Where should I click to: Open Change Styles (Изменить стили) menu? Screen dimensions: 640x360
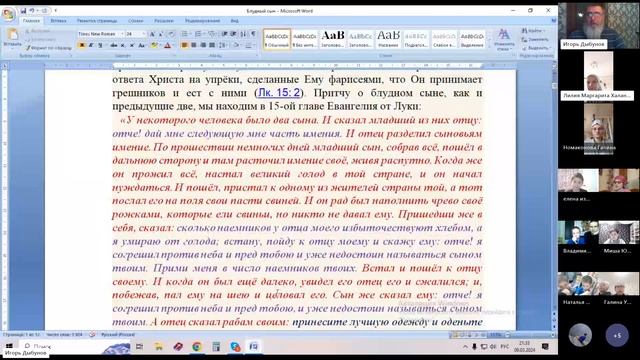[x=504, y=40]
